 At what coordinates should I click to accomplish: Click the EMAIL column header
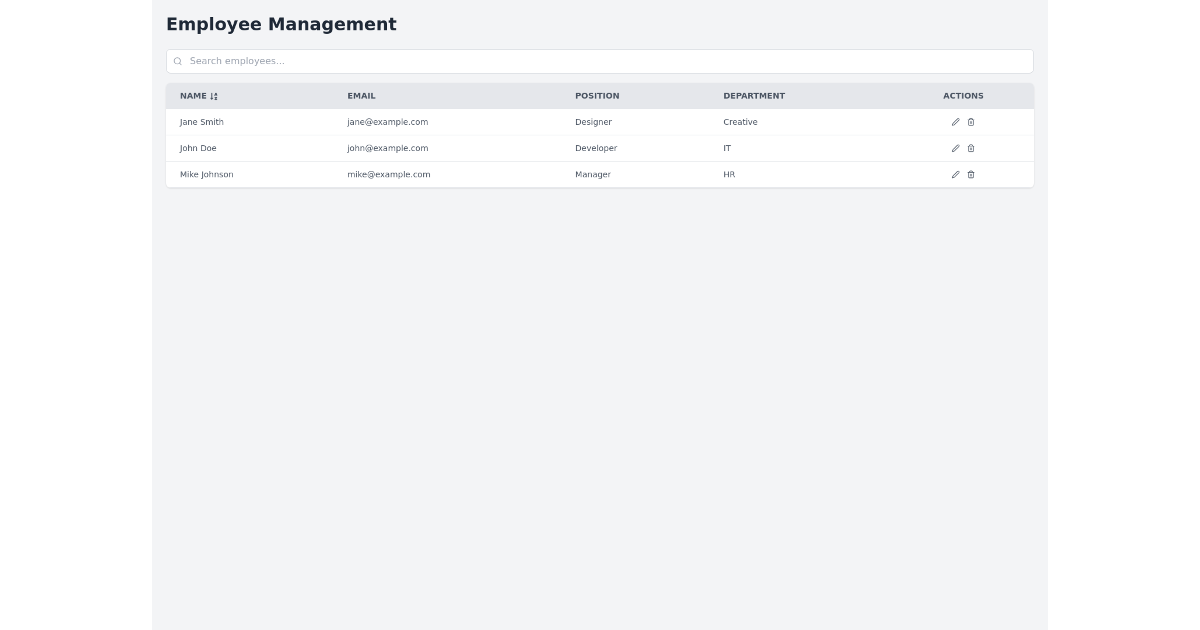[x=361, y=95]
